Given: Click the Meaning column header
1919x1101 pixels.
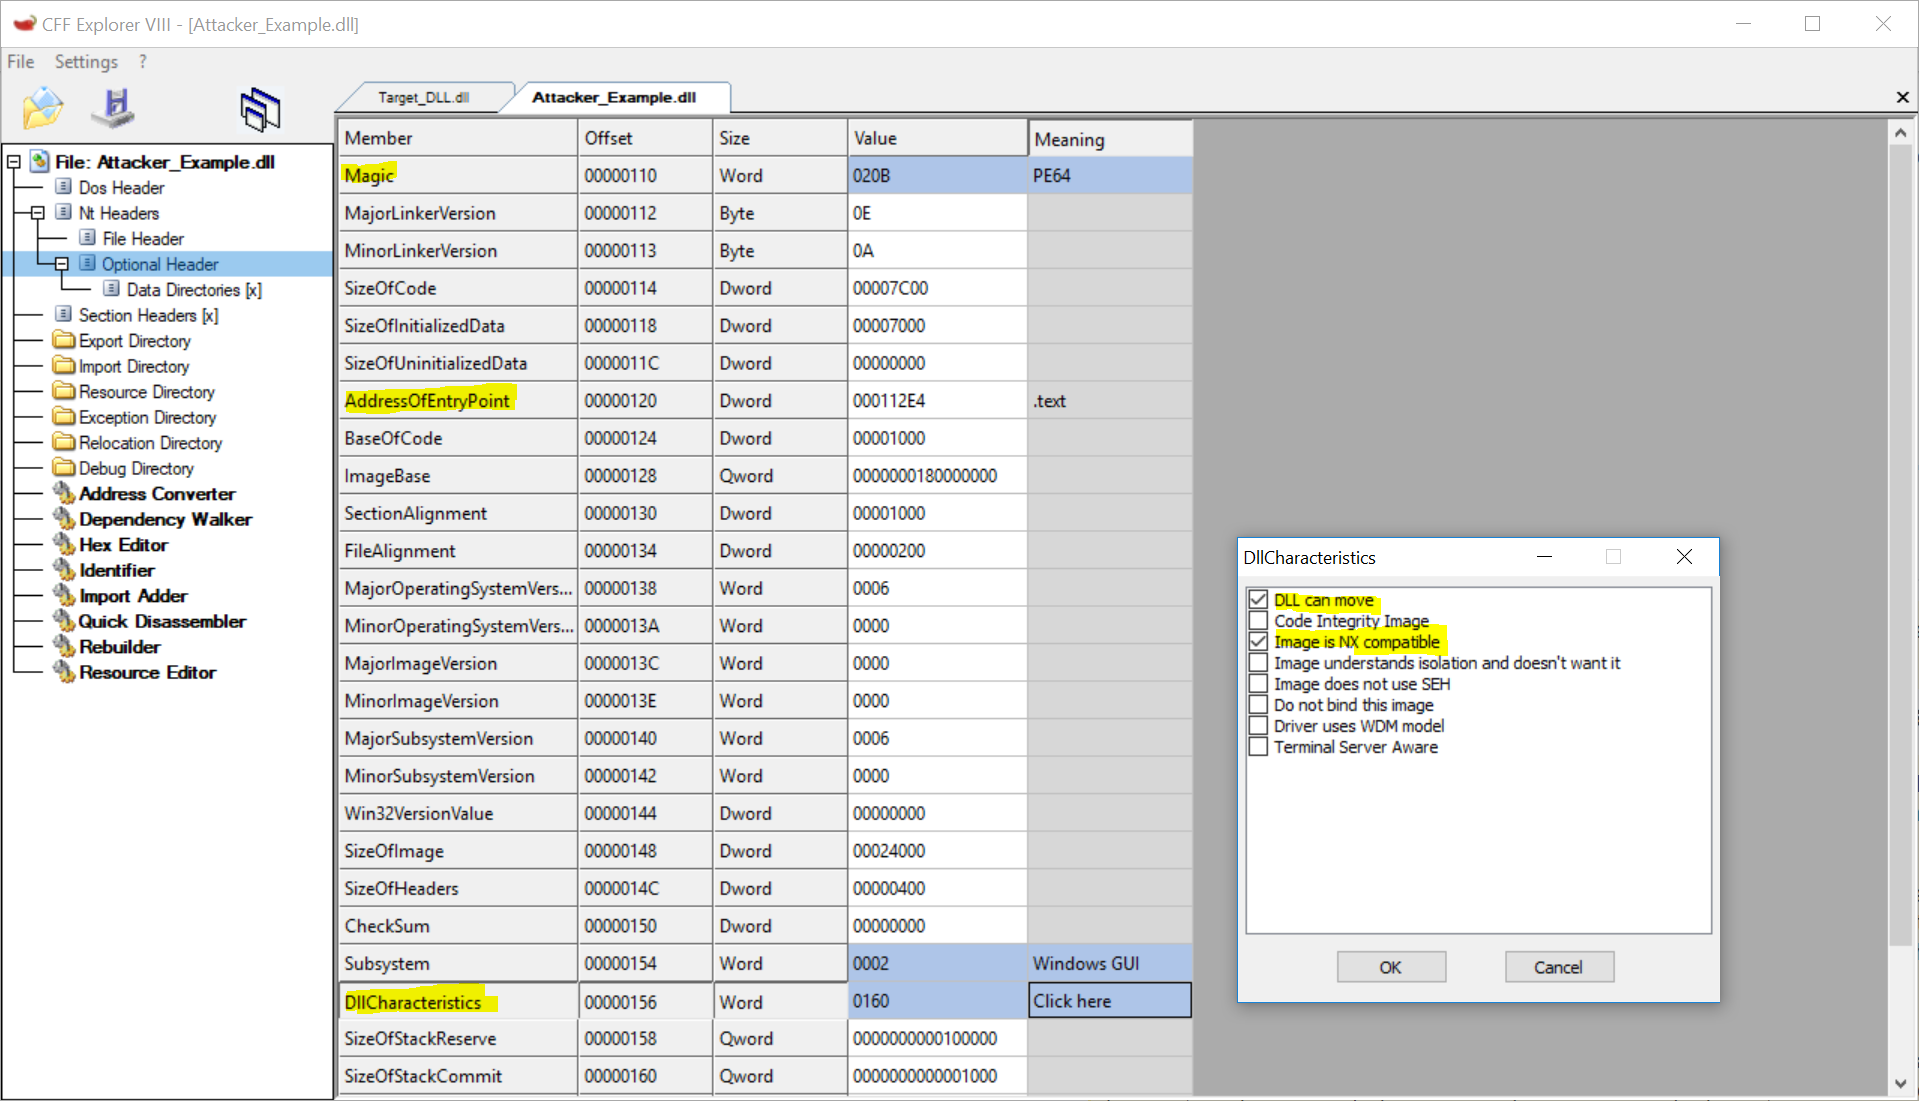Looking at the screenshot, I should (1110, 139).
